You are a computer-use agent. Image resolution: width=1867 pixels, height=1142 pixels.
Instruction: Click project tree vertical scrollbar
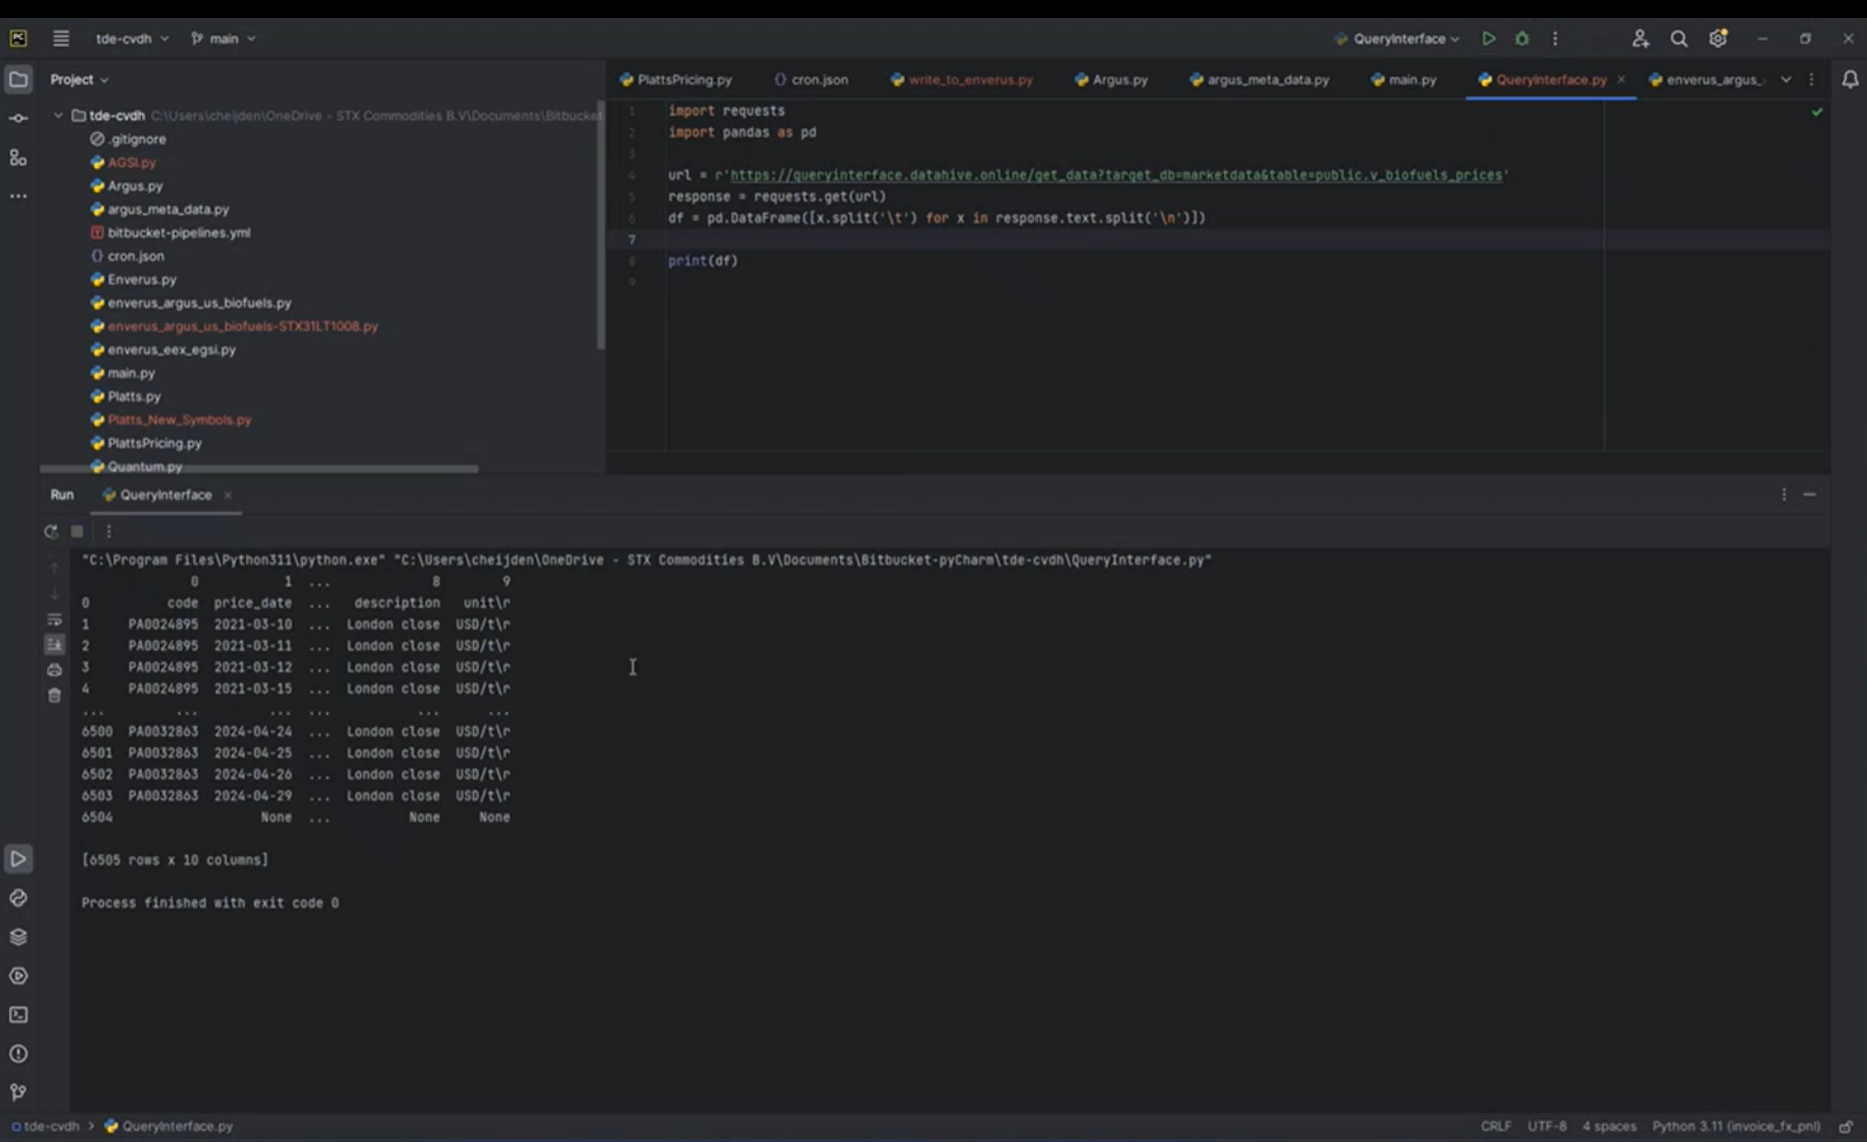tap(601, 225)
